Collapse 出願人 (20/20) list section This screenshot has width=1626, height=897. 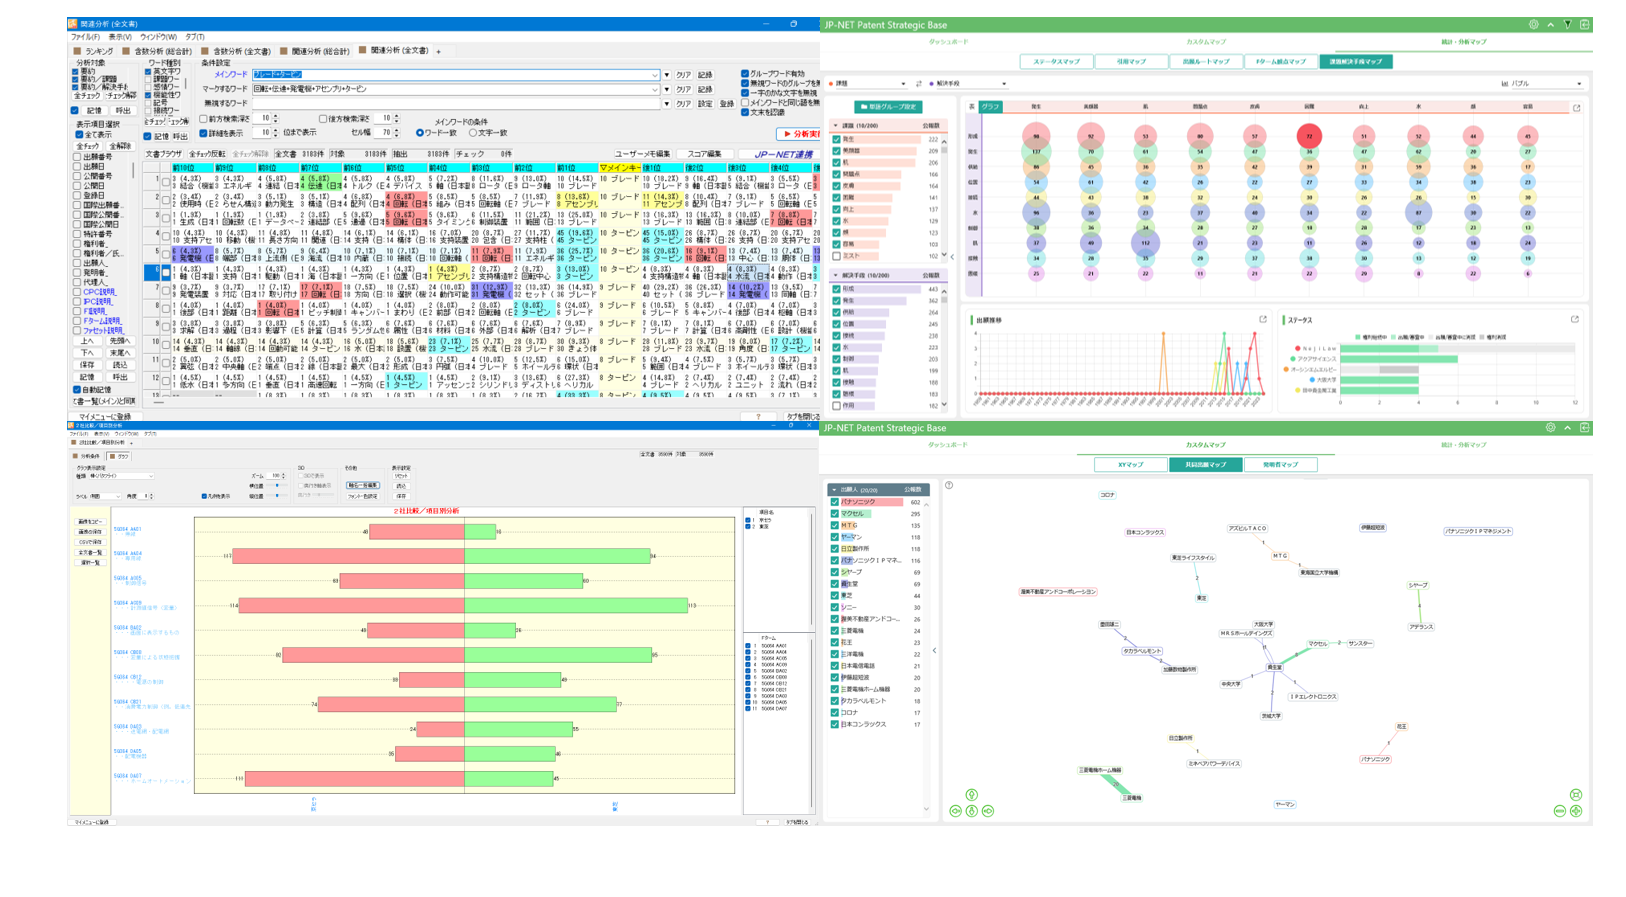tap(835, 490)
